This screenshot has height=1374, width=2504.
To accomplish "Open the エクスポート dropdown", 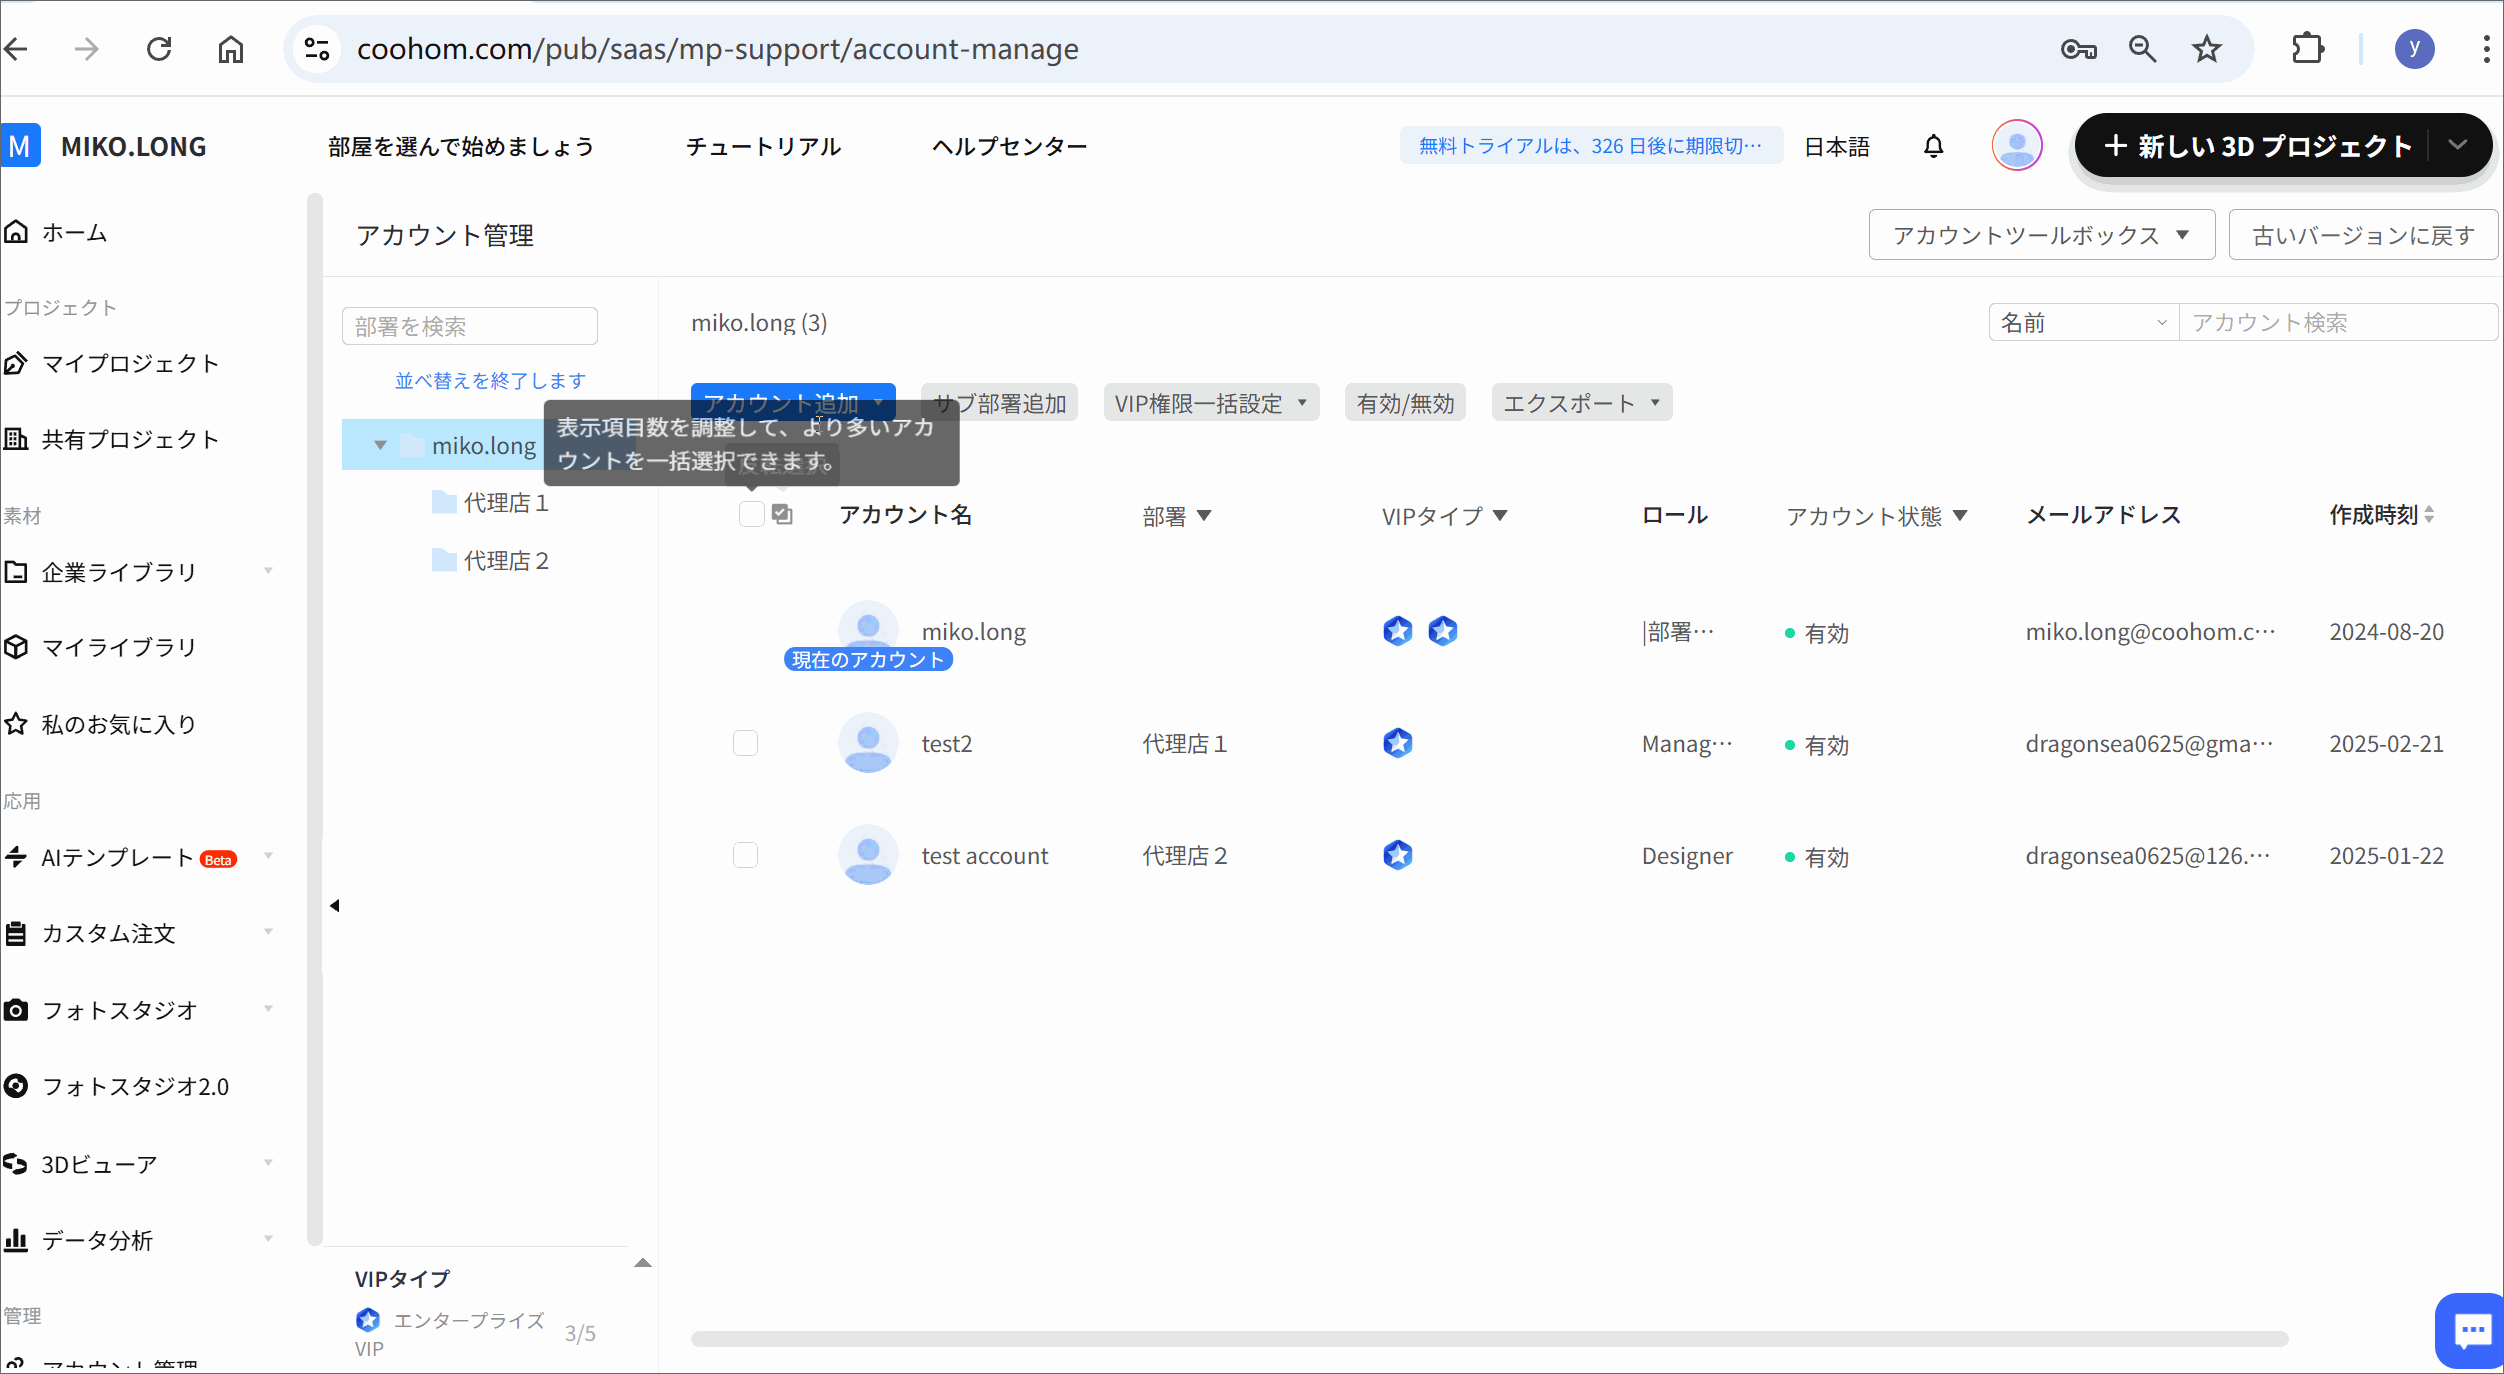I will click(x=1581, y=403).
